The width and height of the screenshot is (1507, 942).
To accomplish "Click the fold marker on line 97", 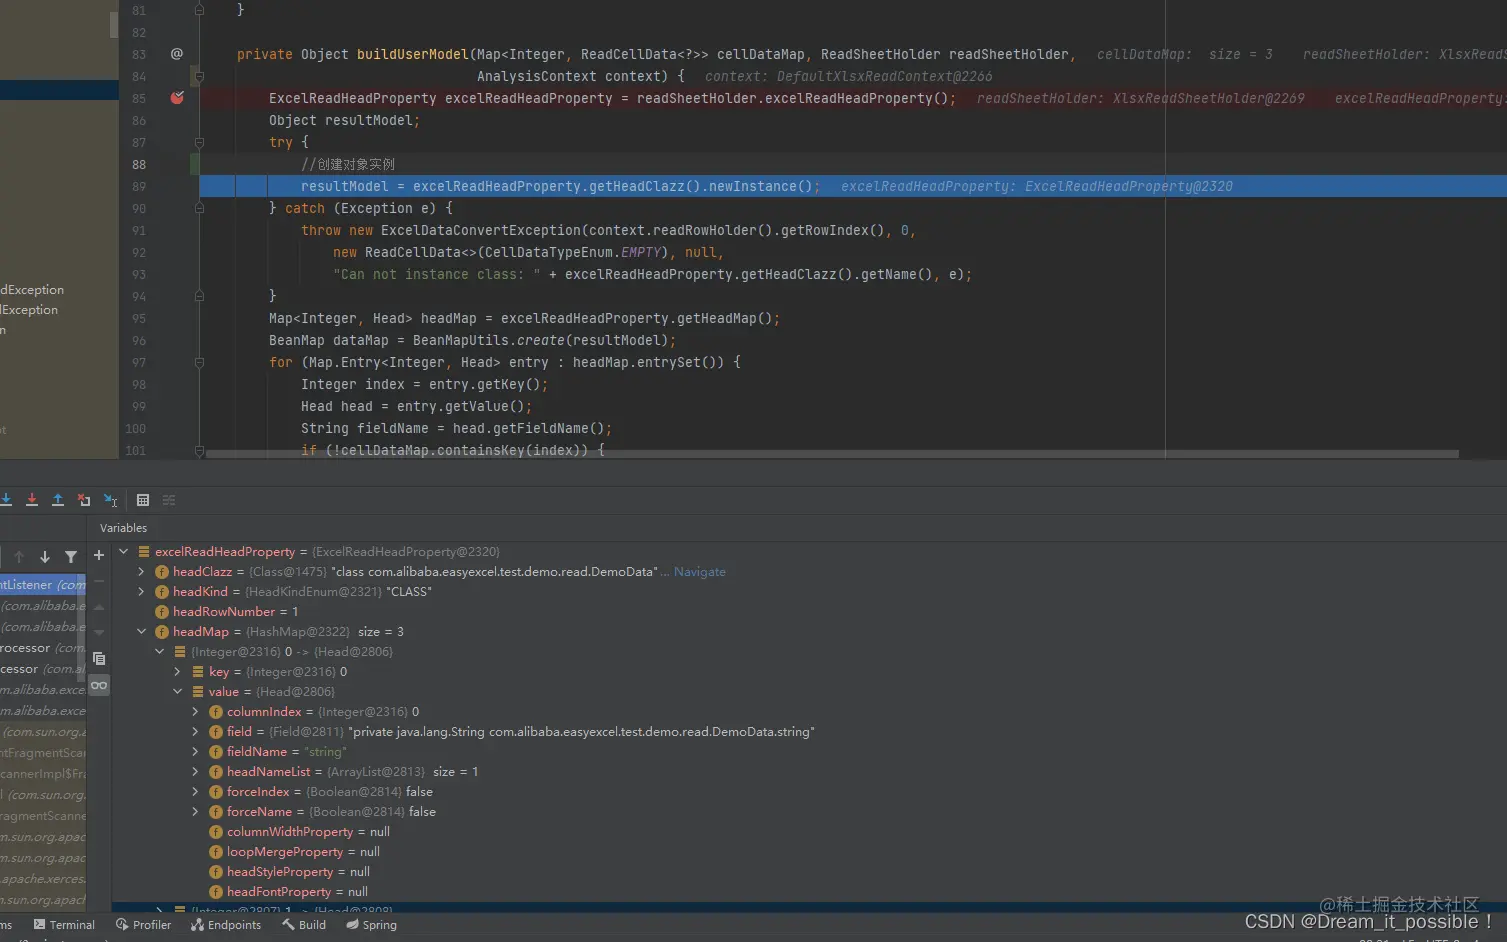I will coord(199,362).
